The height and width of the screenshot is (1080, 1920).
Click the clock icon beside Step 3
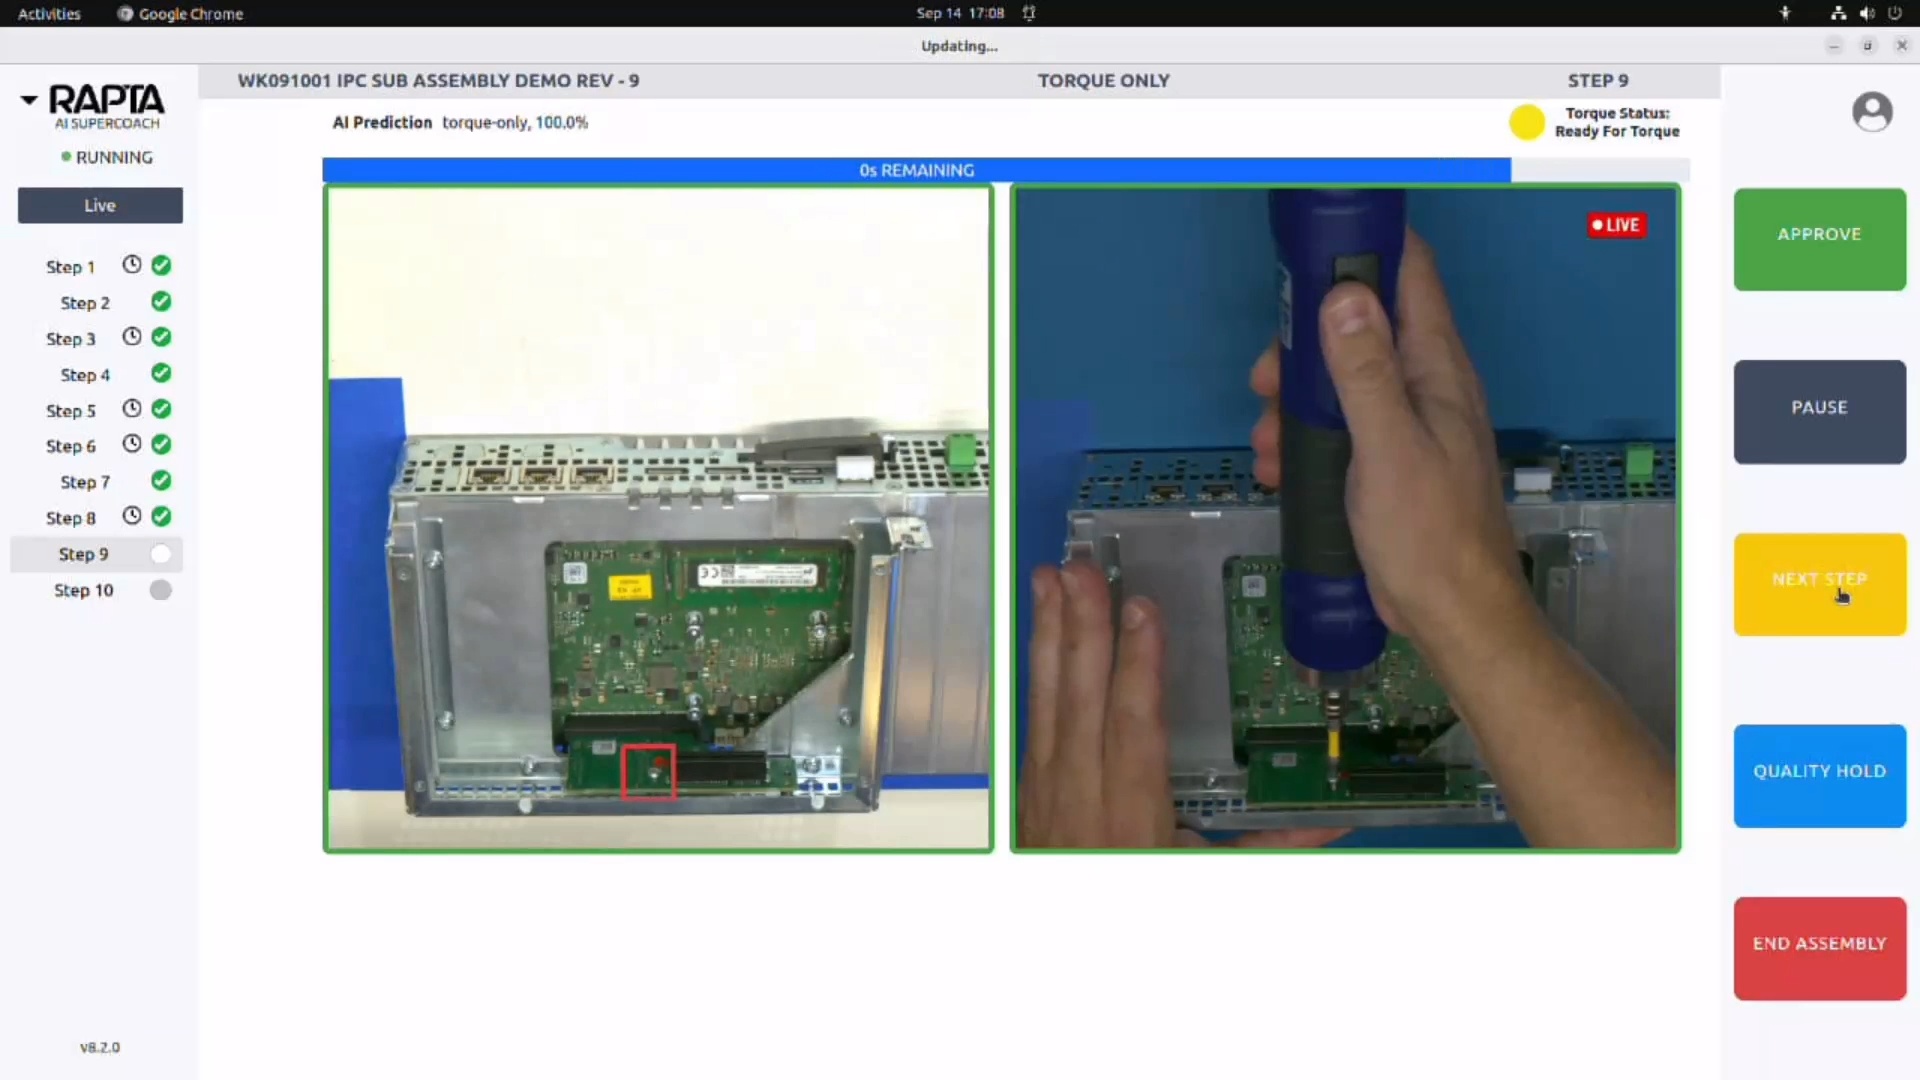click(132, 337)
